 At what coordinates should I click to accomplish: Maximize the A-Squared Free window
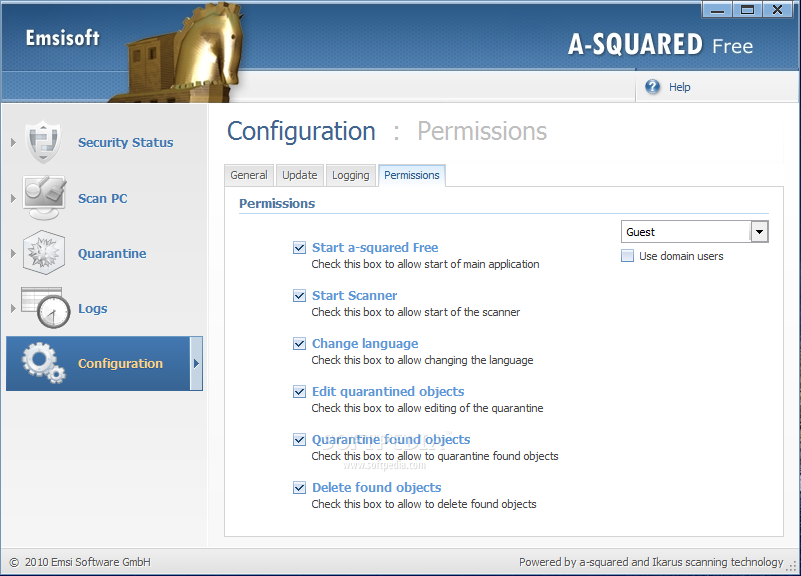[x=747, y=9]
